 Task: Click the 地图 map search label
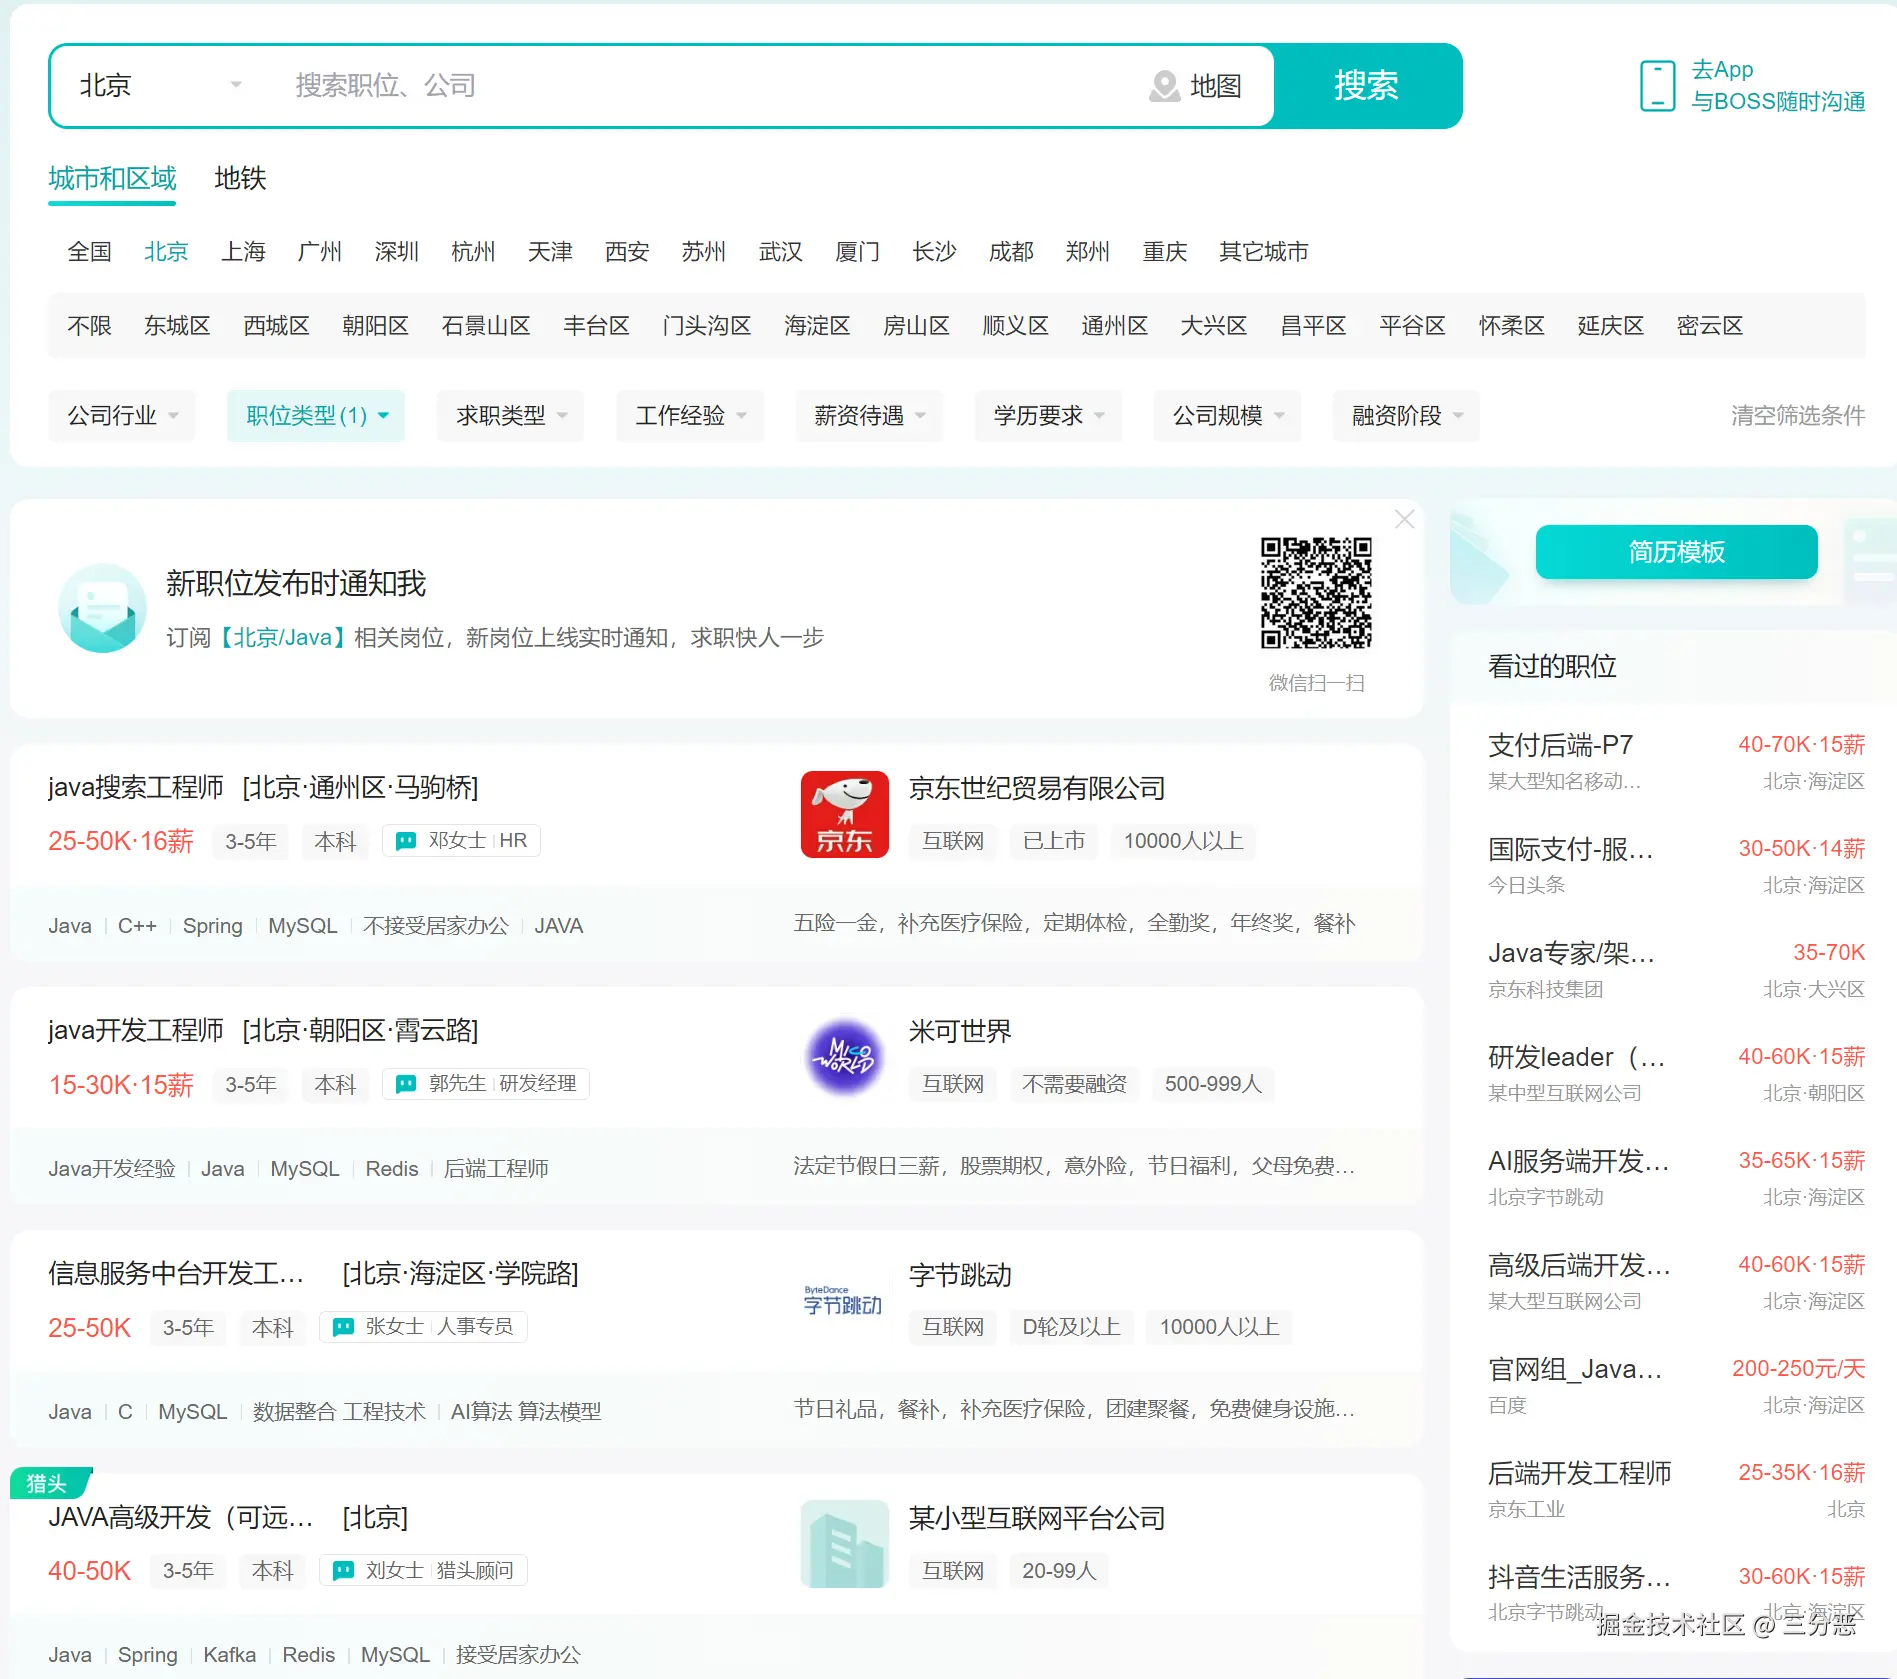coord(1216,86)
